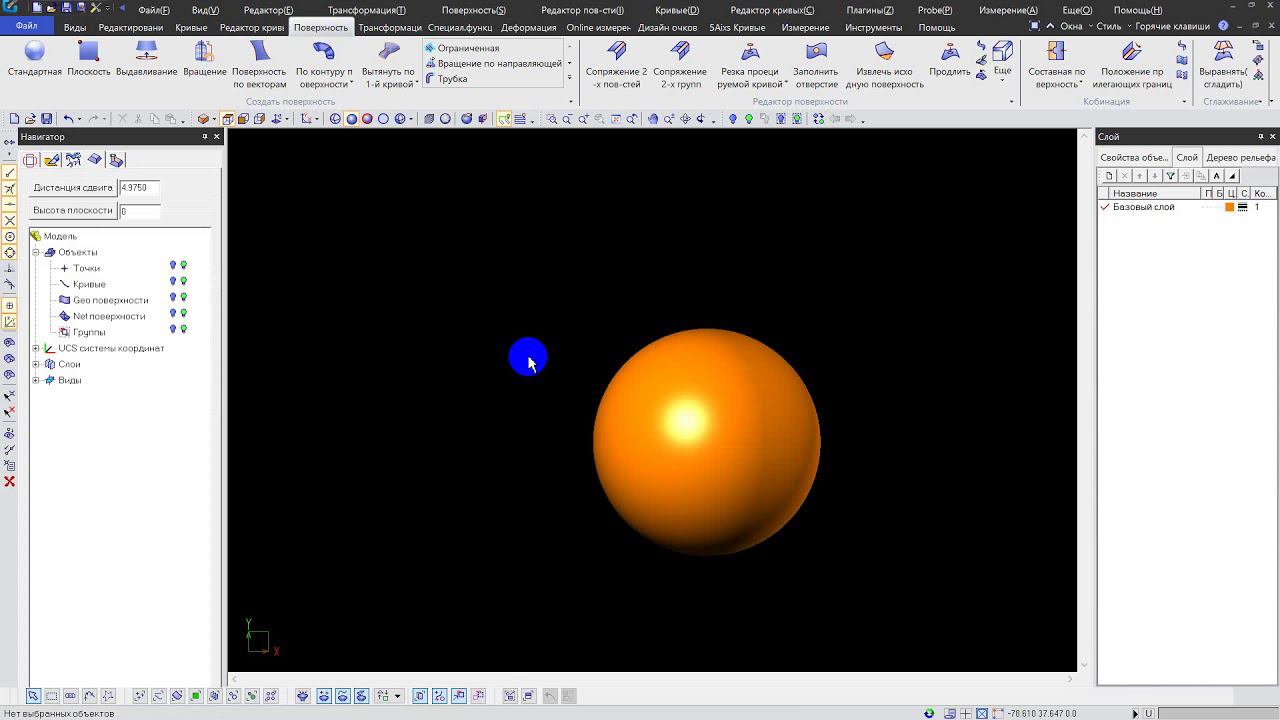Open the help question mark icon

tap(1223, 26)
